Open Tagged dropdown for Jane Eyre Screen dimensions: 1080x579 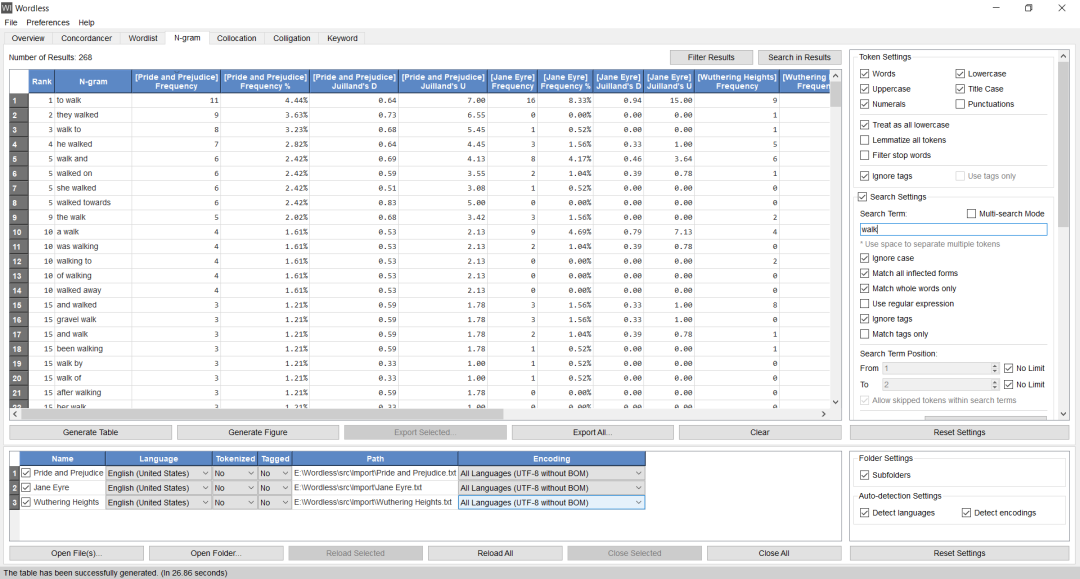coord(275,488)
